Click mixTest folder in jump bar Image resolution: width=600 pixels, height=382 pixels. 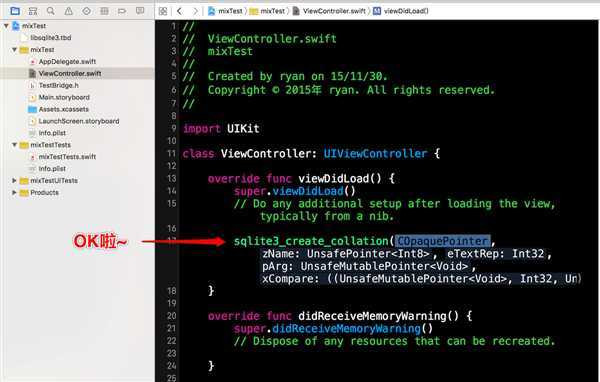click(x=267, y=11)
